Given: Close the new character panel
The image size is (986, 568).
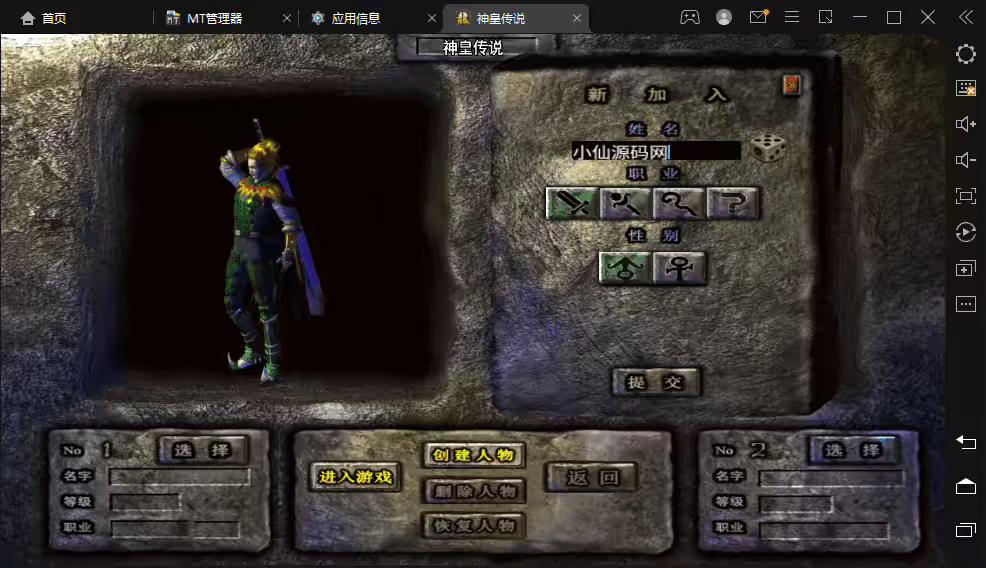Looking at the screenshot, I should pyautogui.click(x=791, y=84).
